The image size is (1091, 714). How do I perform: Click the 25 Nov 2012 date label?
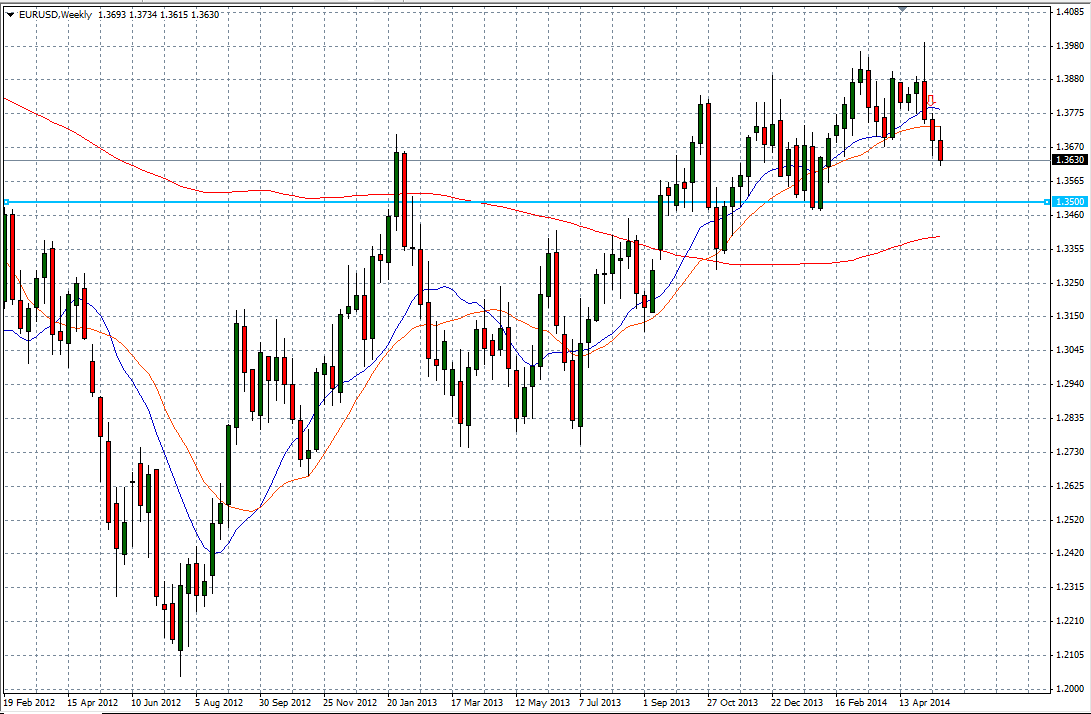click(x=350, y=702)
